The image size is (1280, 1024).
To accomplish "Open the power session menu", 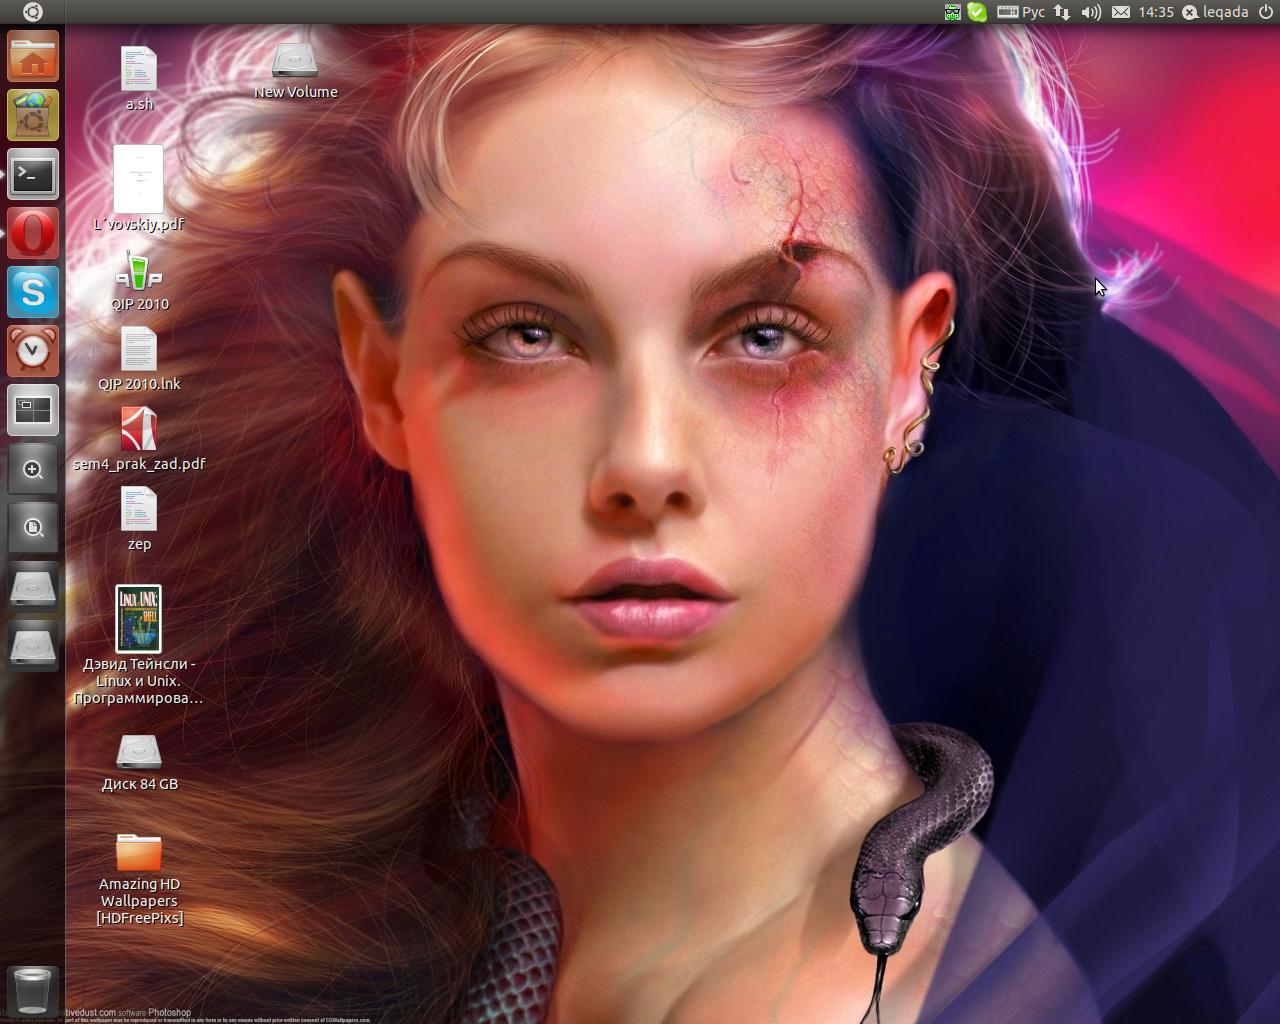I will [x=1266, y=12].
